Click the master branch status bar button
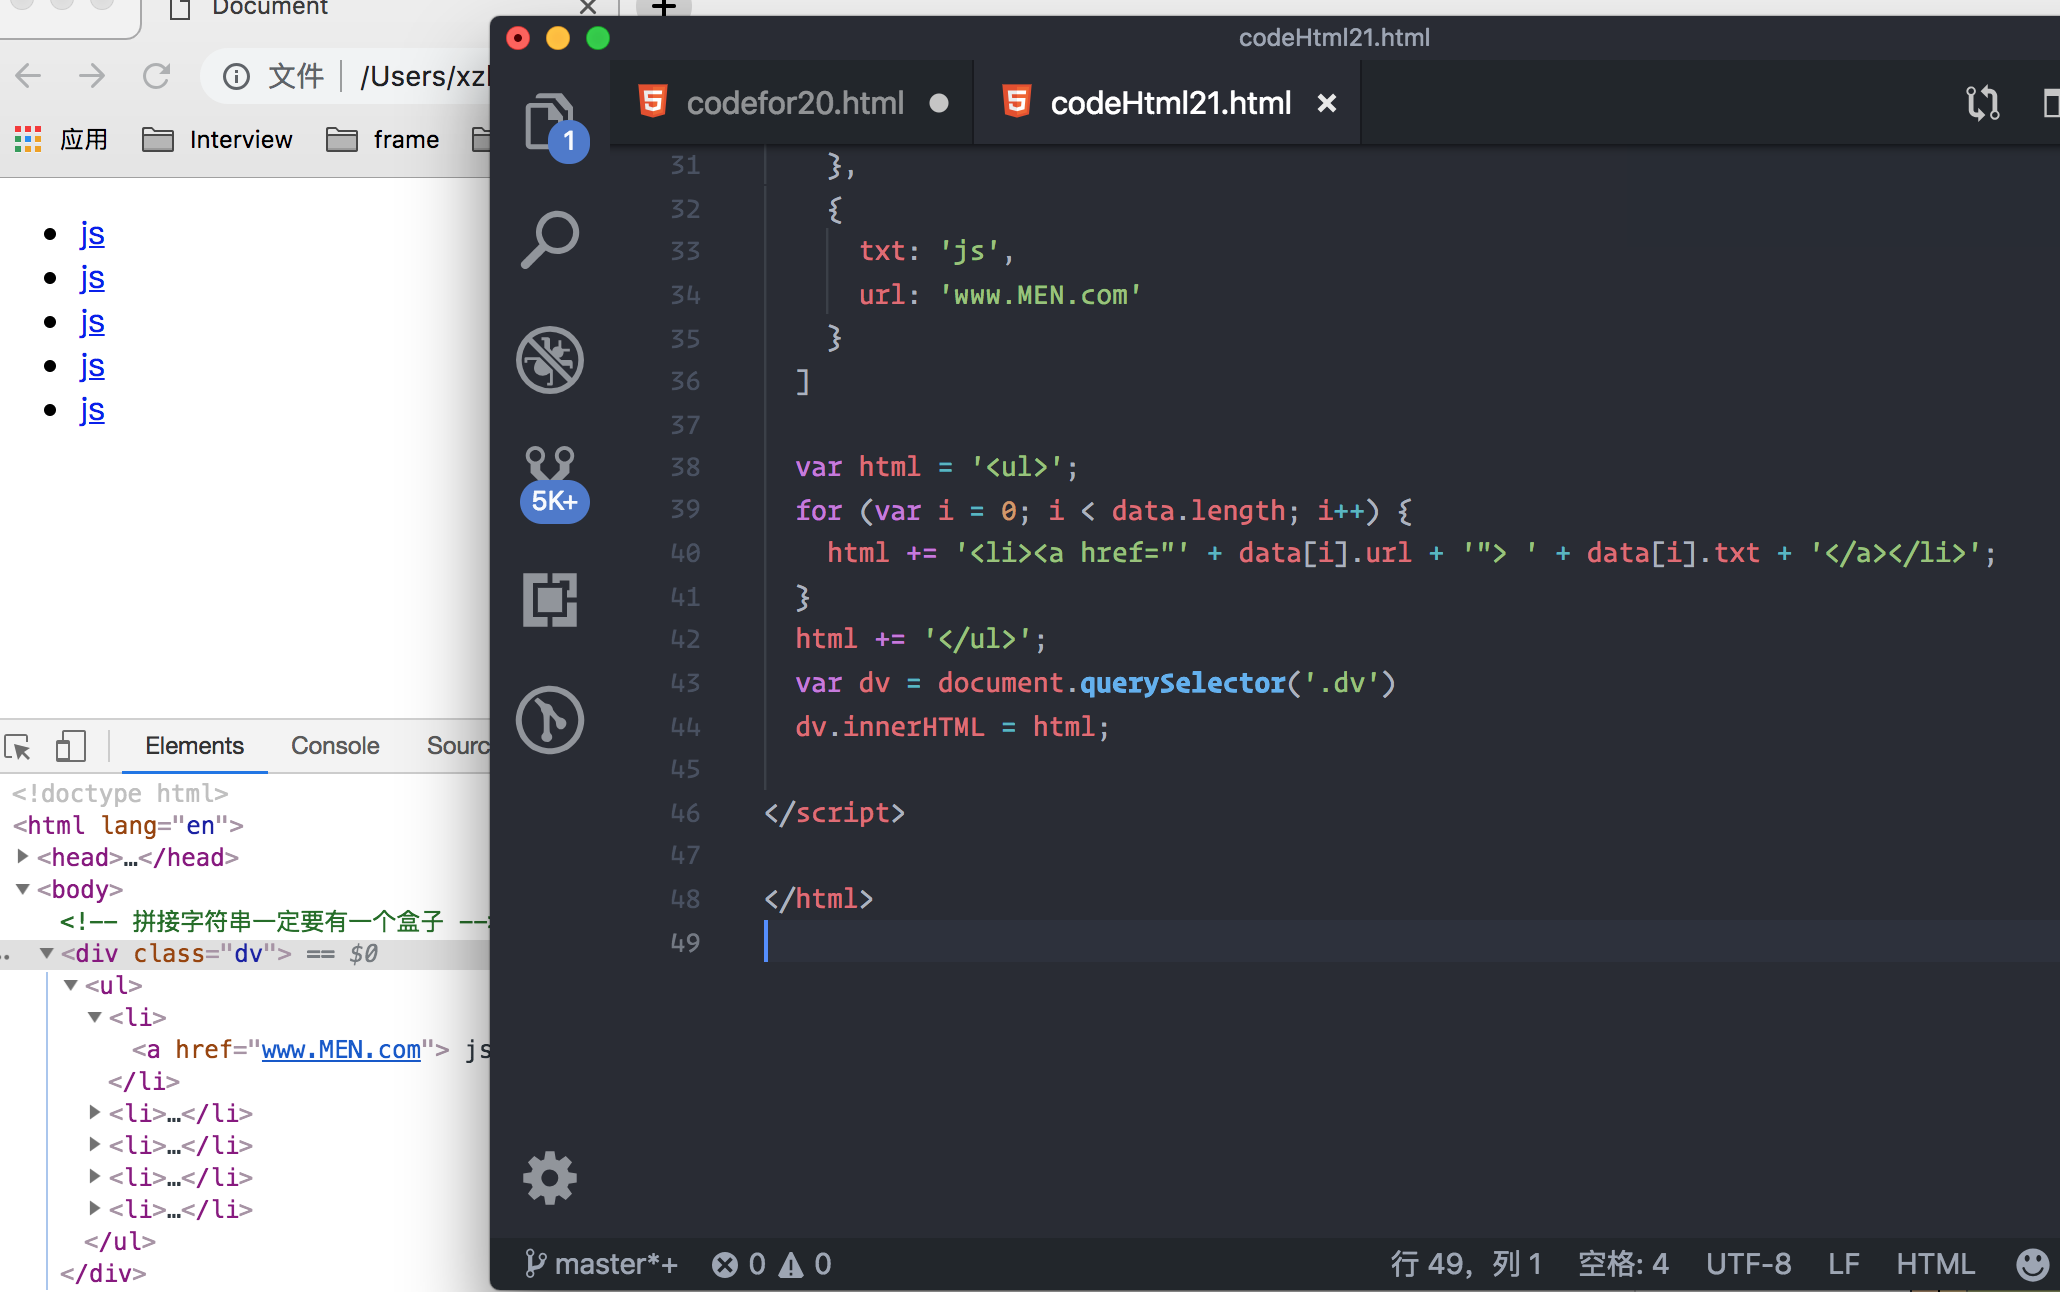 [x=602, y=1264]
